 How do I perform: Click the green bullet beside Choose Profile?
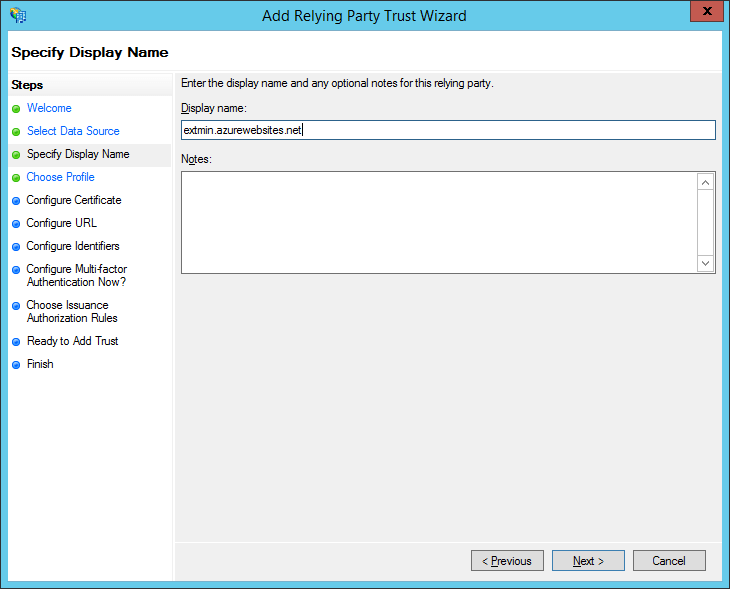tap(16, 177)
